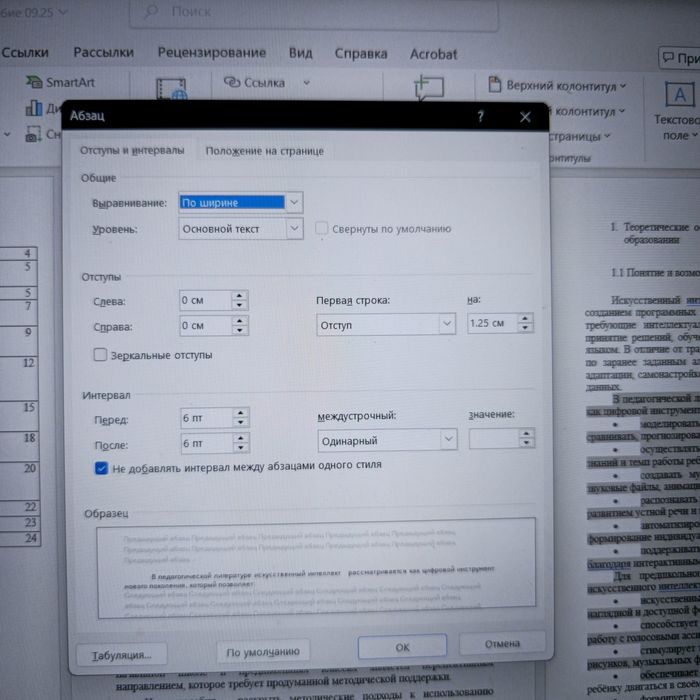Open the Ссылка link tool

(254, 83)
